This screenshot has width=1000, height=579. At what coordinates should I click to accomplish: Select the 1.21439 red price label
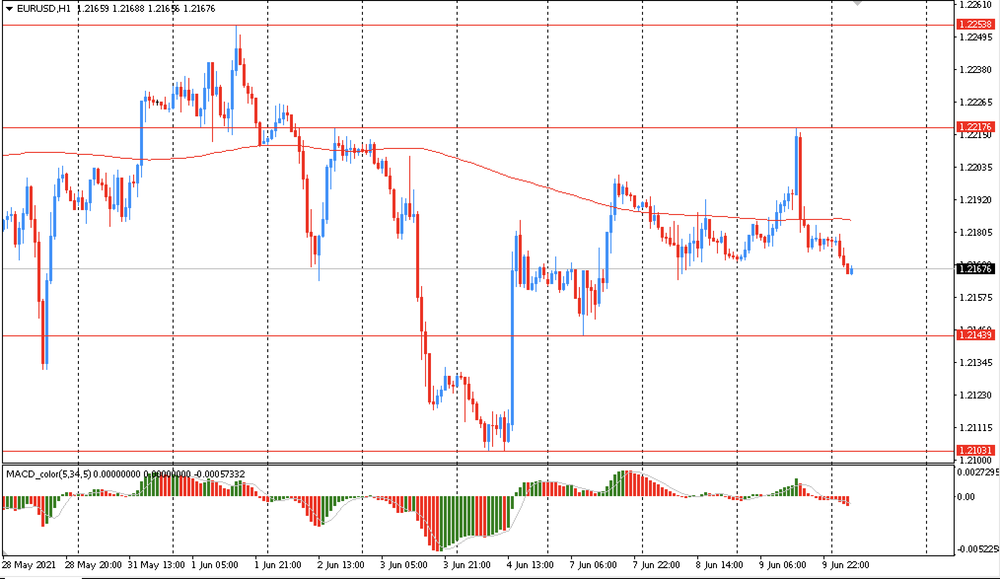click(976, 335)
